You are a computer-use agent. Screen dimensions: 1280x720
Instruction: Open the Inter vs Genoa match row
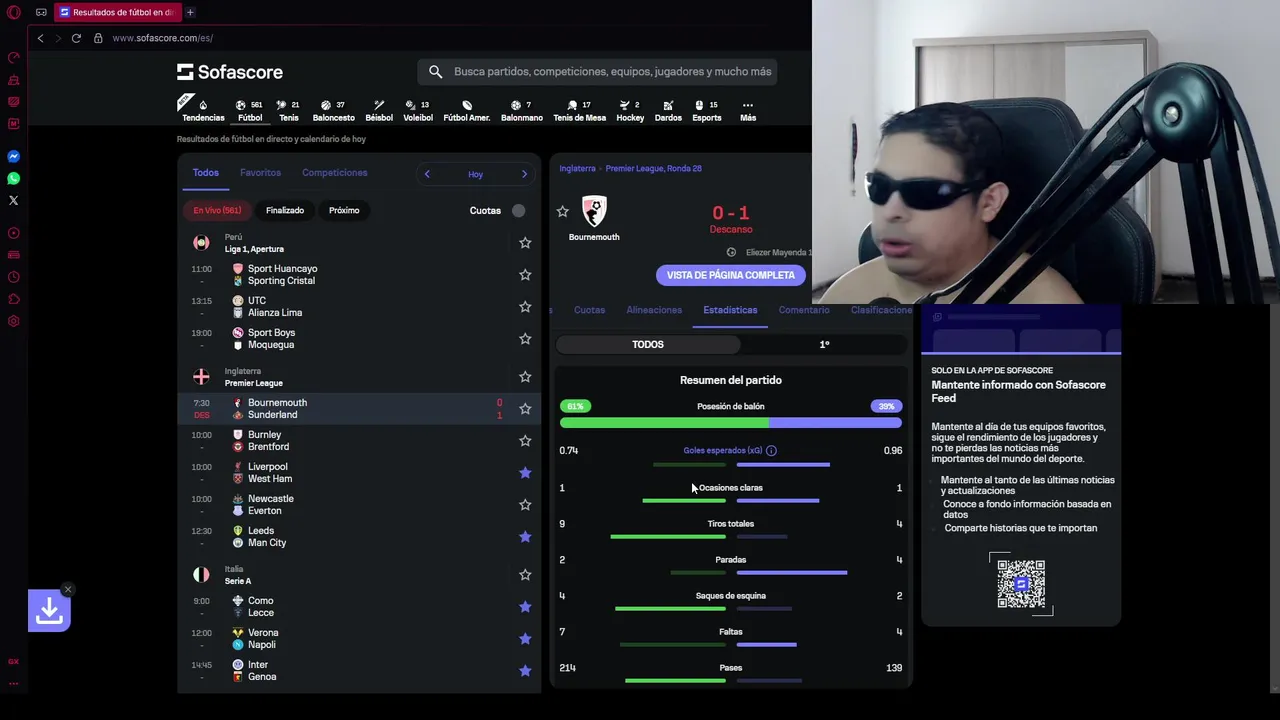click(x=359, y=671)
